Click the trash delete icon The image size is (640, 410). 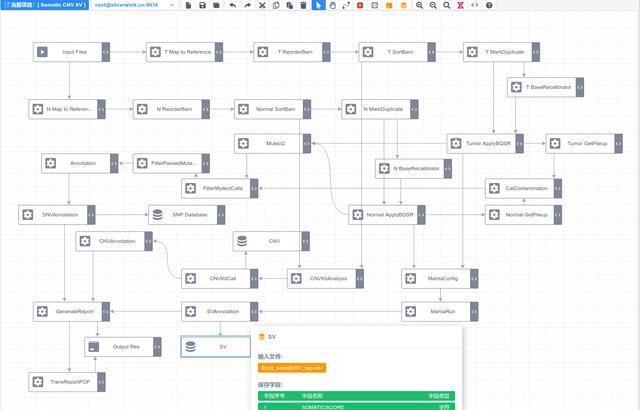[x=303, y=5]
